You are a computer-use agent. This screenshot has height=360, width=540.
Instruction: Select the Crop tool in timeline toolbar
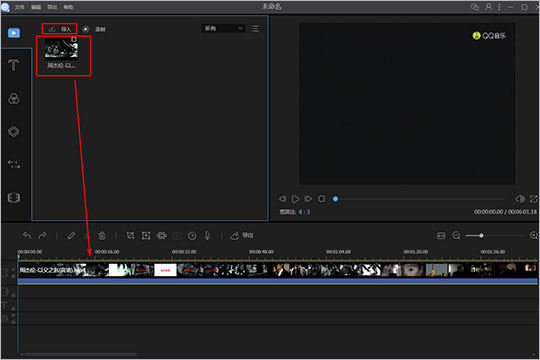click(x=130, y=236)
